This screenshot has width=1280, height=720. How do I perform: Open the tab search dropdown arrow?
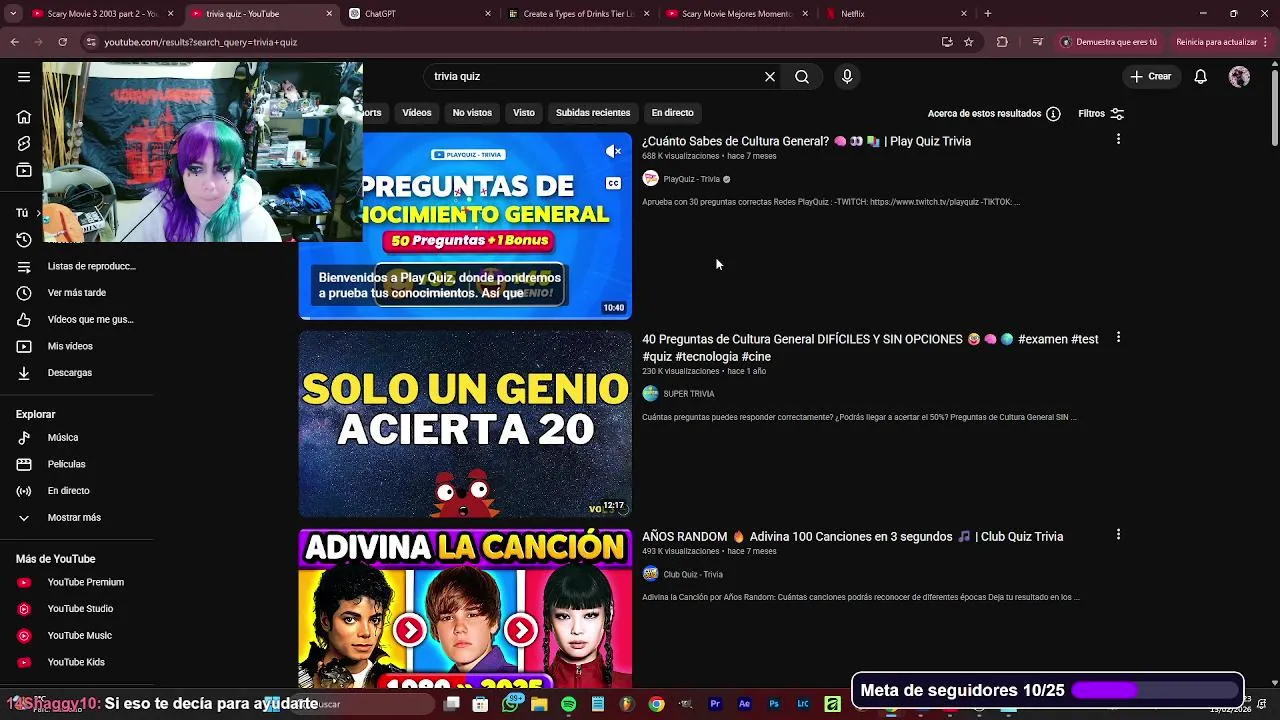pyautogui.click(x=12, y=14)
